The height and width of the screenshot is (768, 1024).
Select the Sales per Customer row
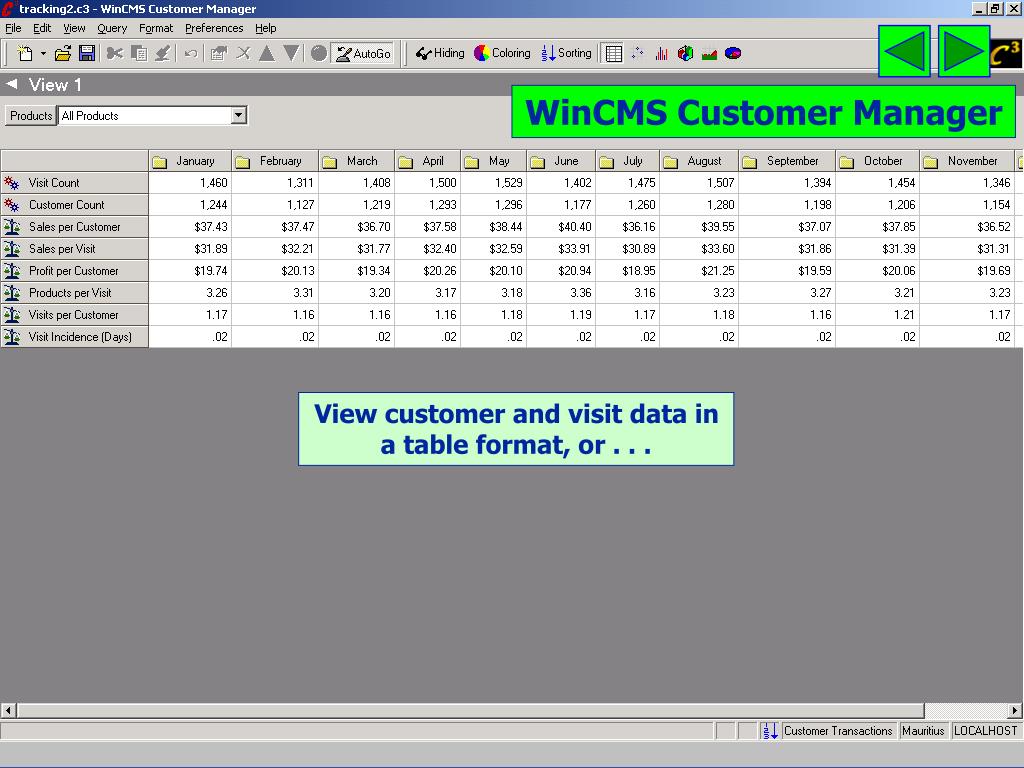pos(74,227)
